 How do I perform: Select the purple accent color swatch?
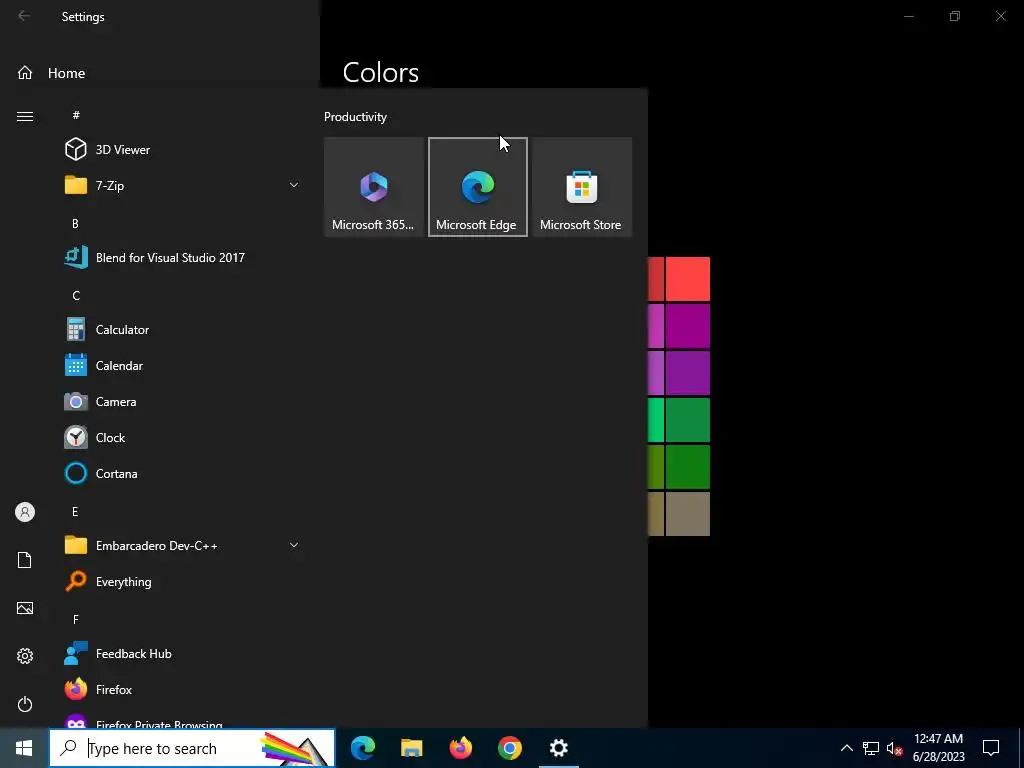688,373
